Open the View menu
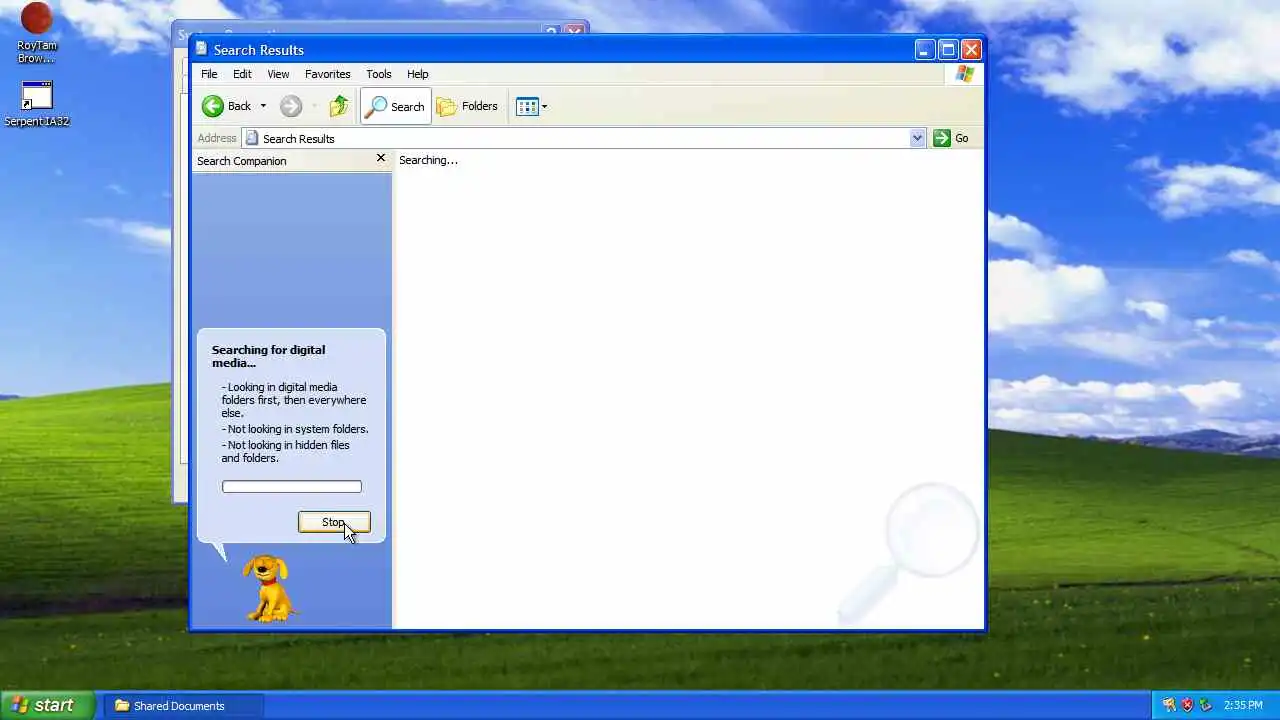The image size is (1280, 720). tap(278, 74)
